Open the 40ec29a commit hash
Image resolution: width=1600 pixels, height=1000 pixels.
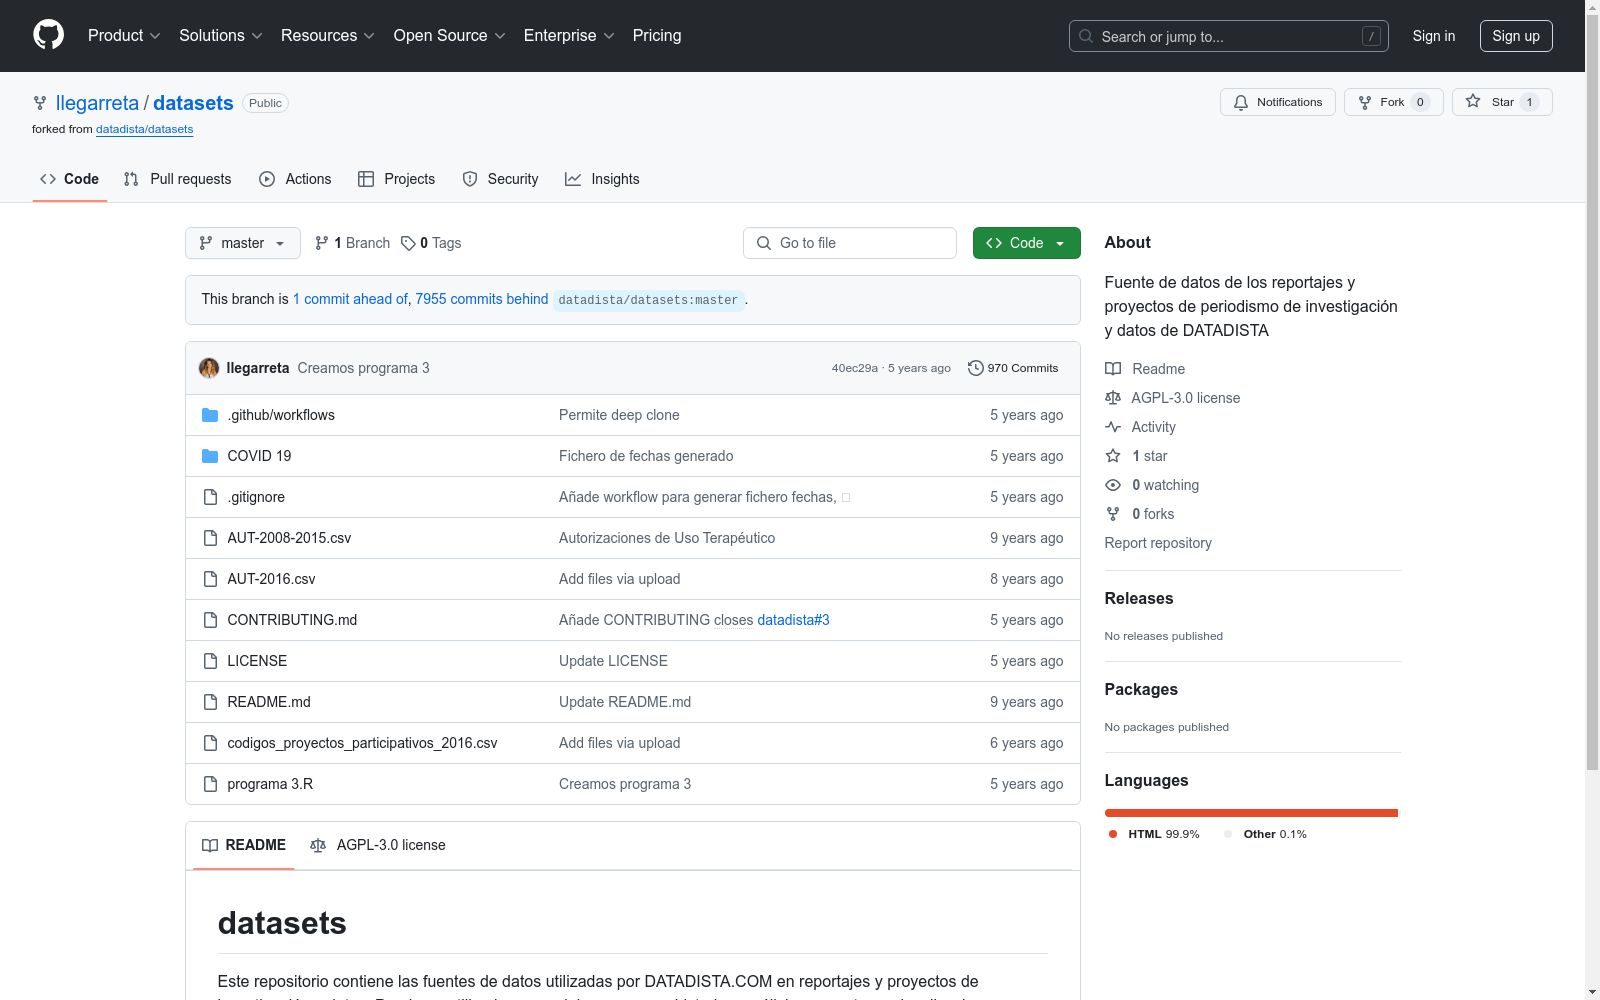pos(855,368)
